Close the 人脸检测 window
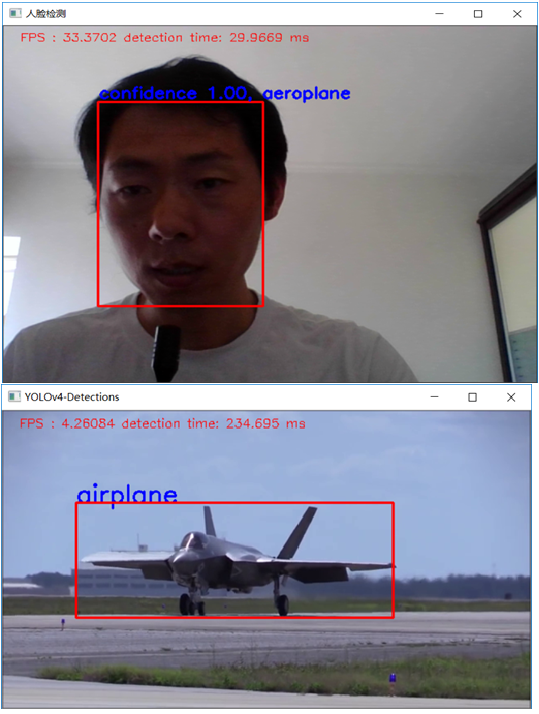The width and height of the screenshot is (539, 714). tap(517, 14)
